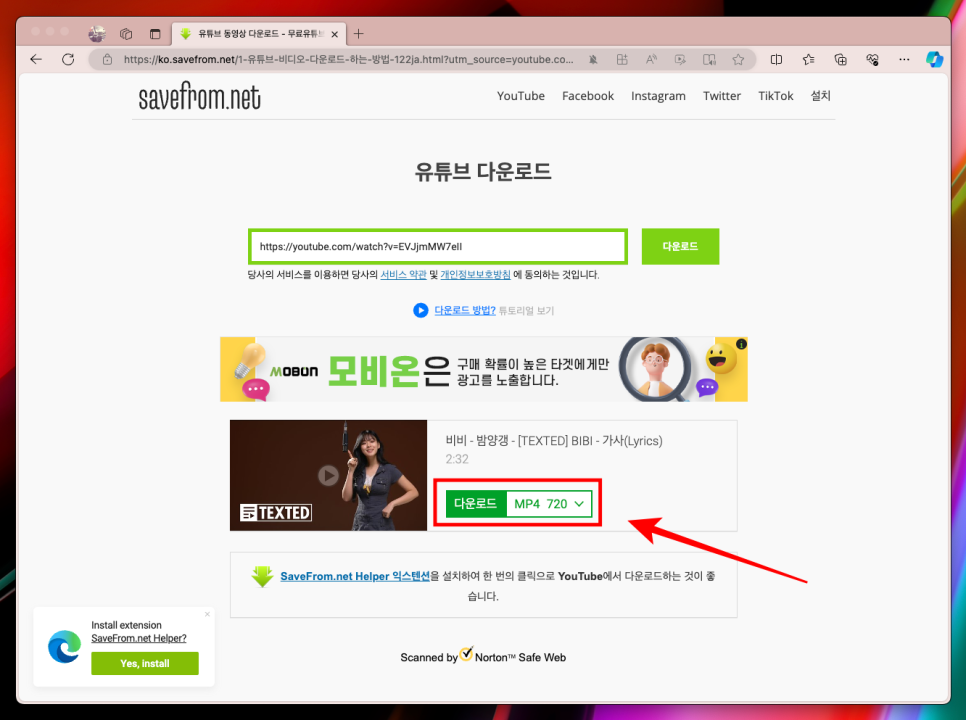966x720 pixels.
Task: Click the muted notifications bell icon
Action: (x=593, y=59)
